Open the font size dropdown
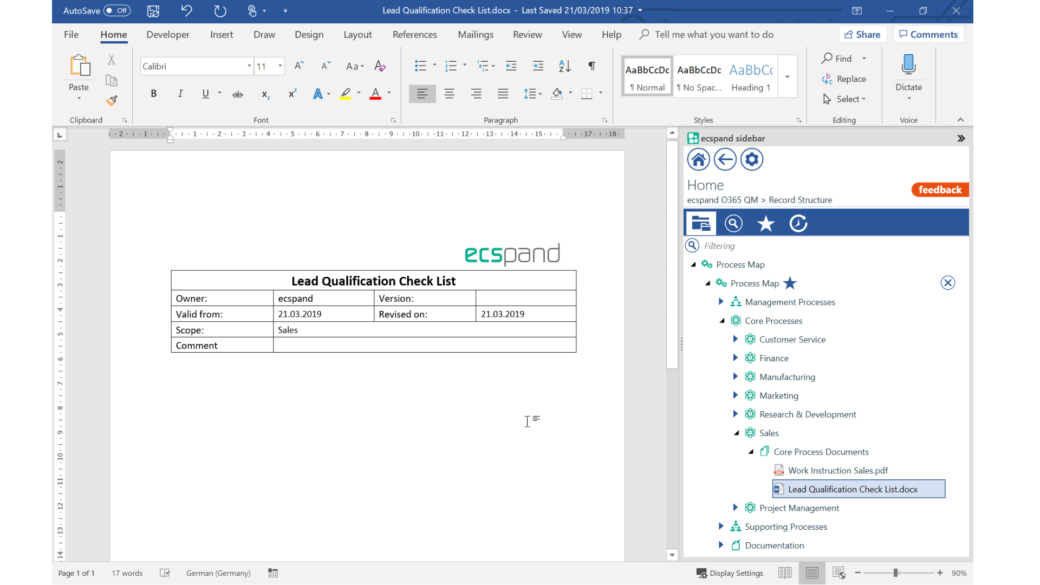Image resolution: width=1040 pixels, height=585 pixels. point(280,66)
